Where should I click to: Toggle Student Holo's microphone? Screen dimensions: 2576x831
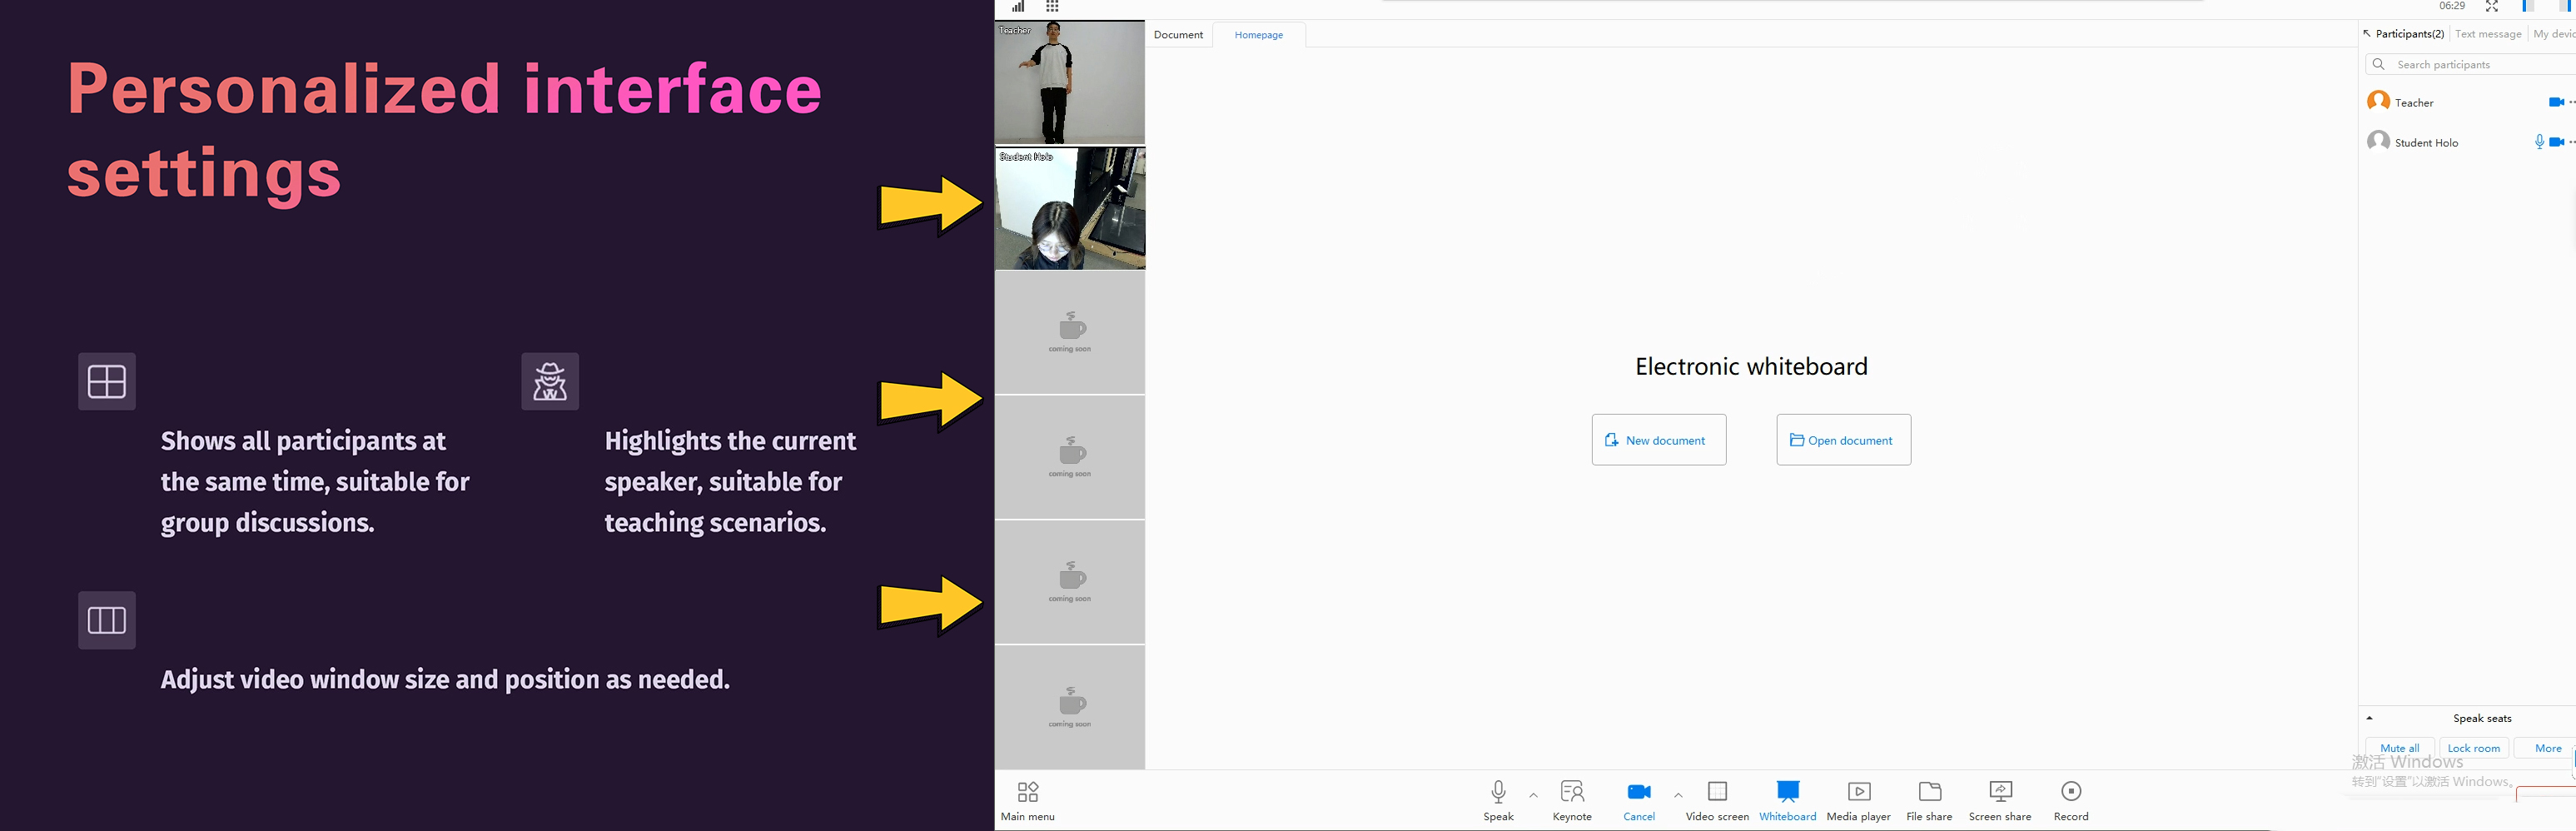(x=2539, y=142)
